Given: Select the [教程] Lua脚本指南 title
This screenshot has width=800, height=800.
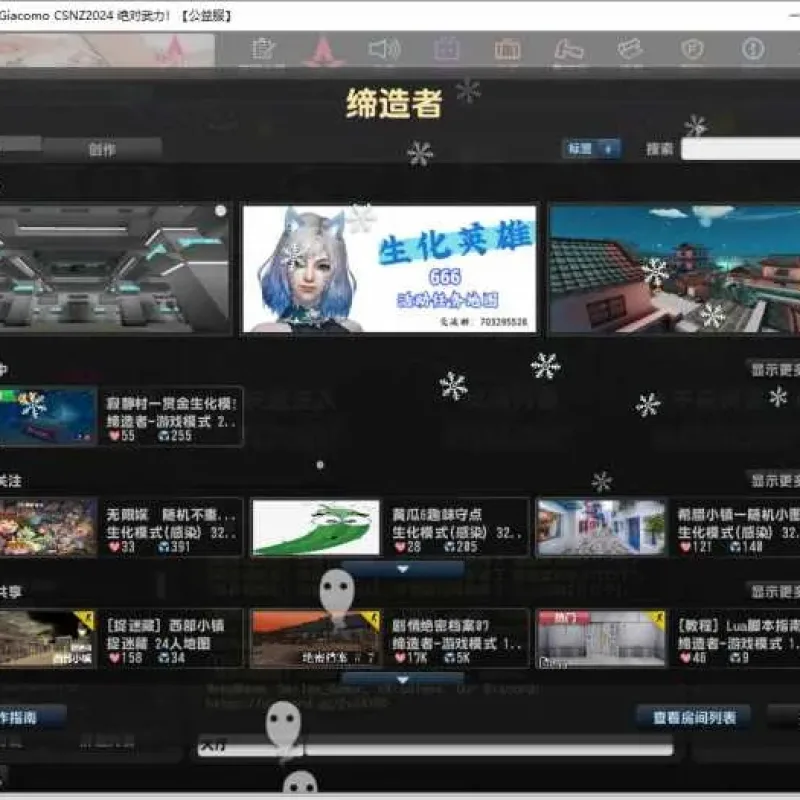Looking at the screenshot, I should pyautogui.click(x=738, y=626).
